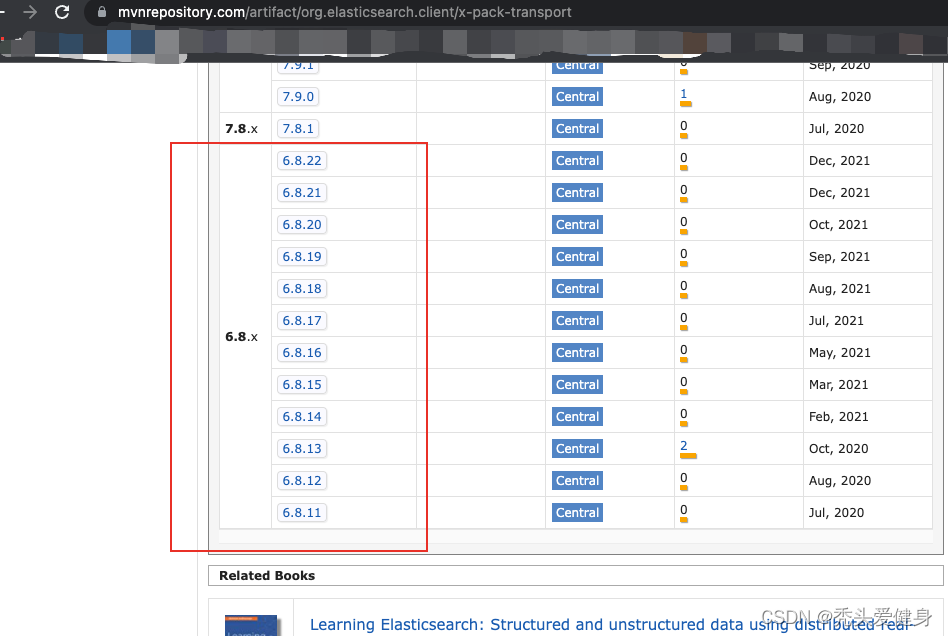The image size is (948, 636).
Task: Open version 6.8.17 release page
Action: coord(302,320)
